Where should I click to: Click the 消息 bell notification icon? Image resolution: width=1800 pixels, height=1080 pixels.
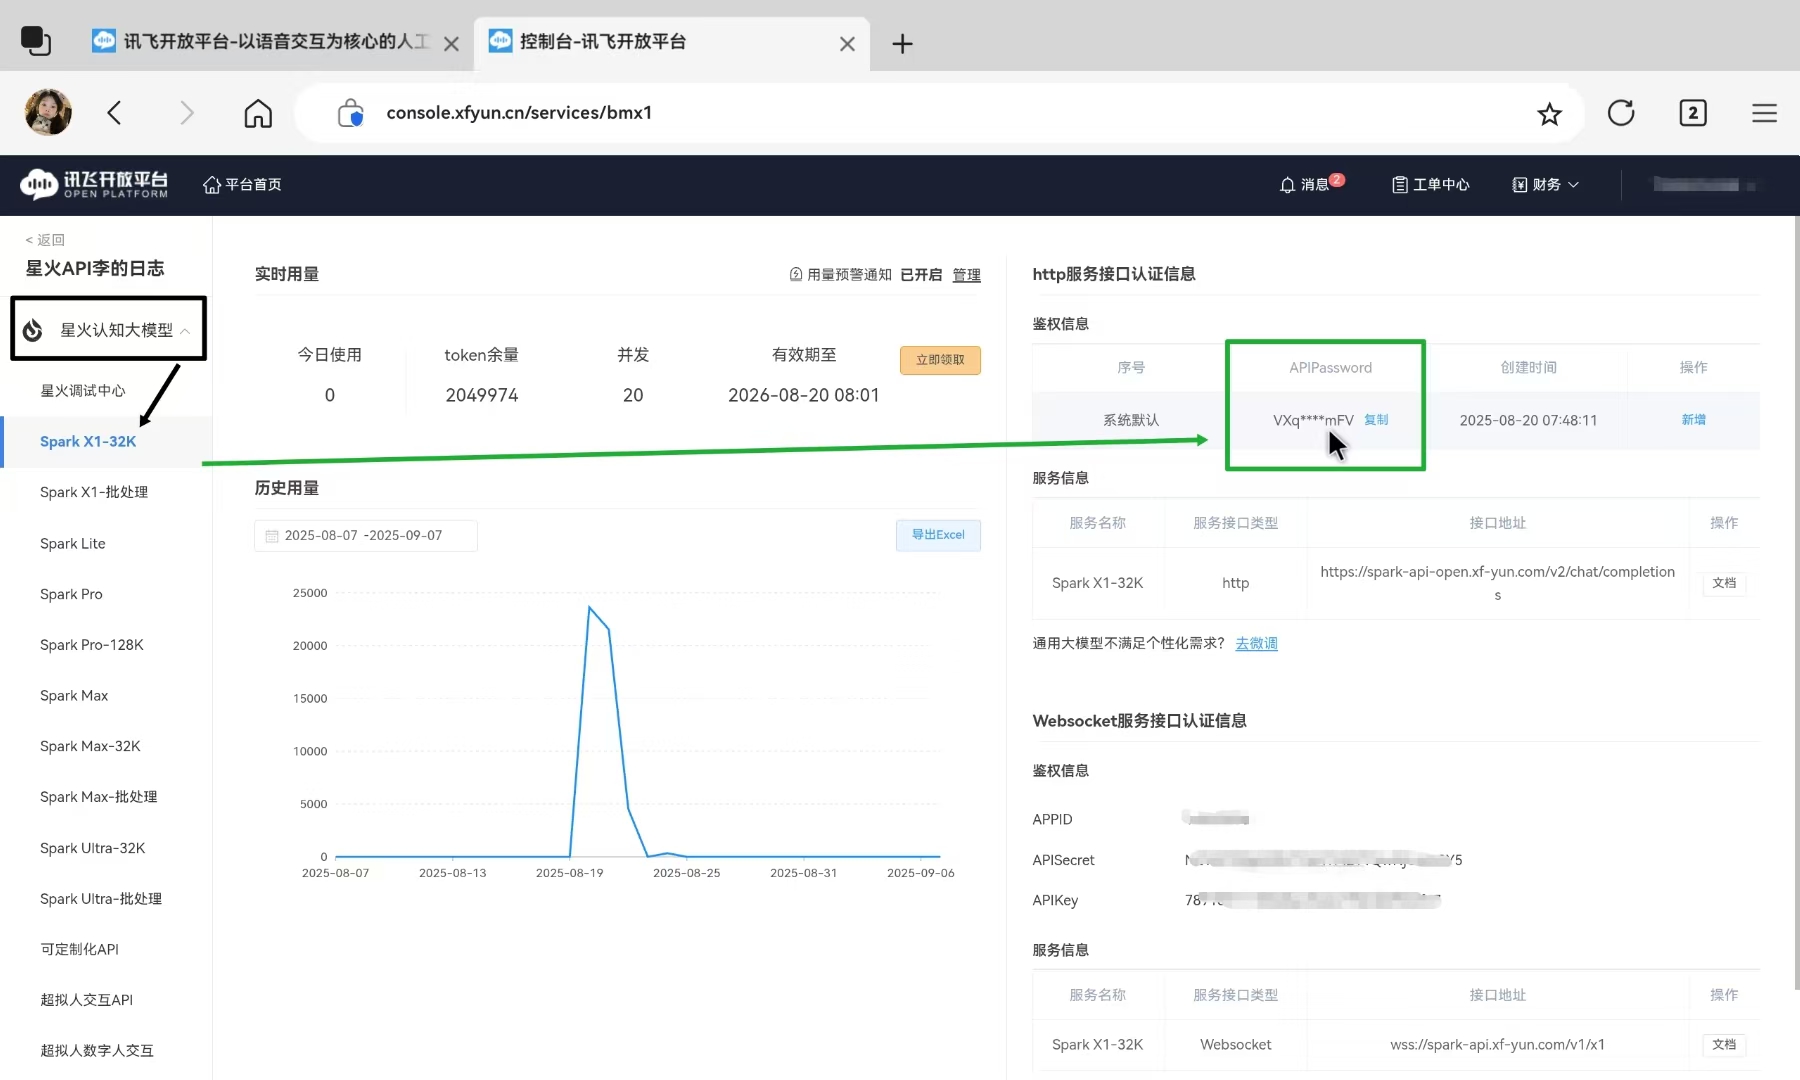pos(1287,185)
